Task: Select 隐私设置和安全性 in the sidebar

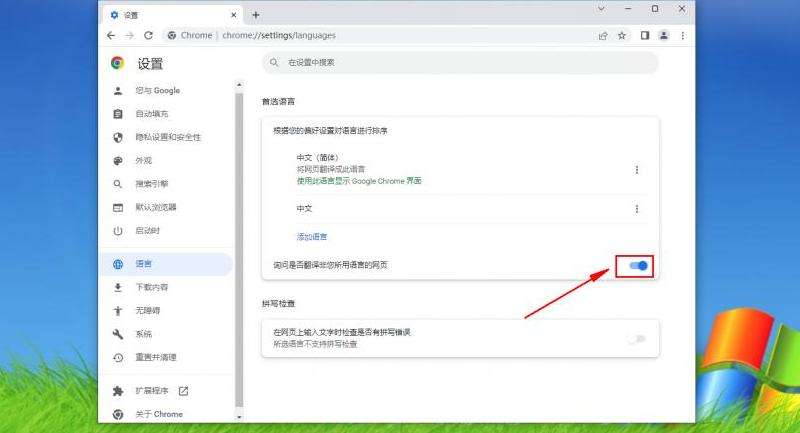Action: [168, 137]
